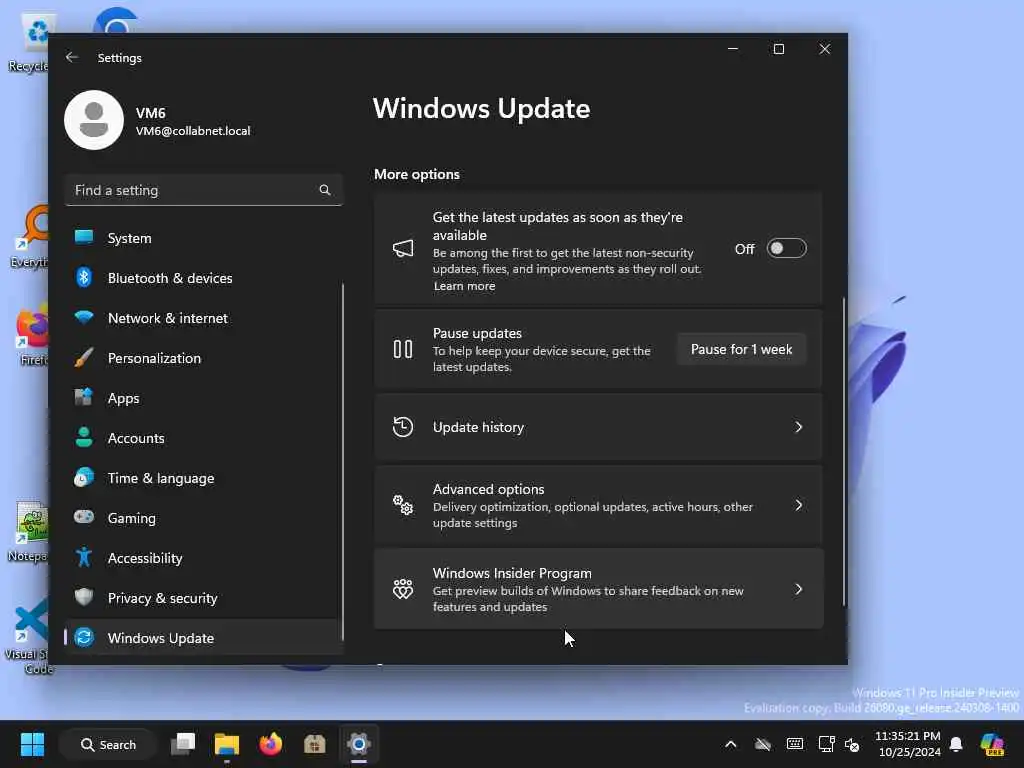Click the Settings back arrow
The height and width of the screenshot is (768, 1024).
(72, 57)
